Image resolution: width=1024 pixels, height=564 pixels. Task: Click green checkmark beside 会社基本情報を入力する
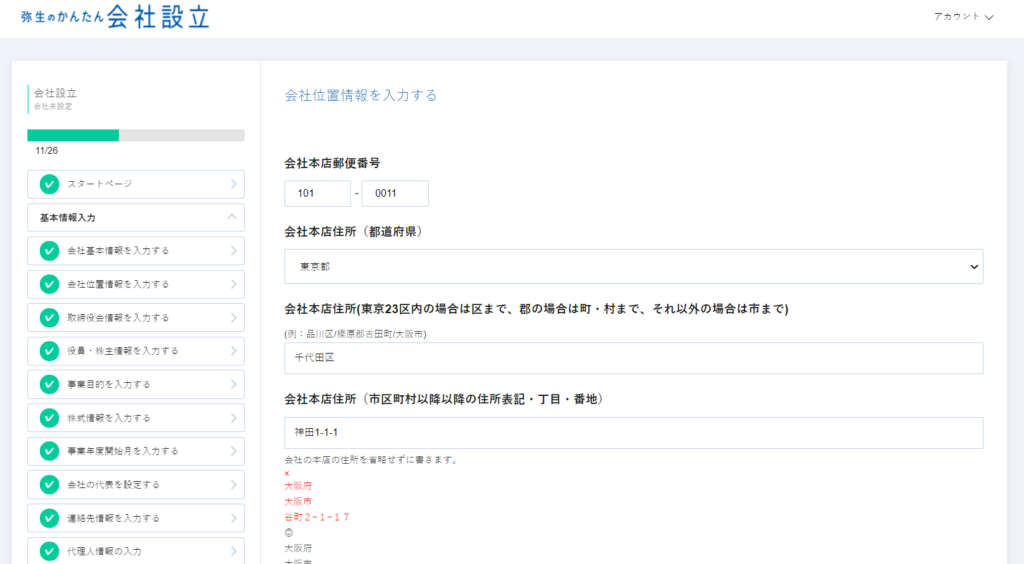[49, 251]
